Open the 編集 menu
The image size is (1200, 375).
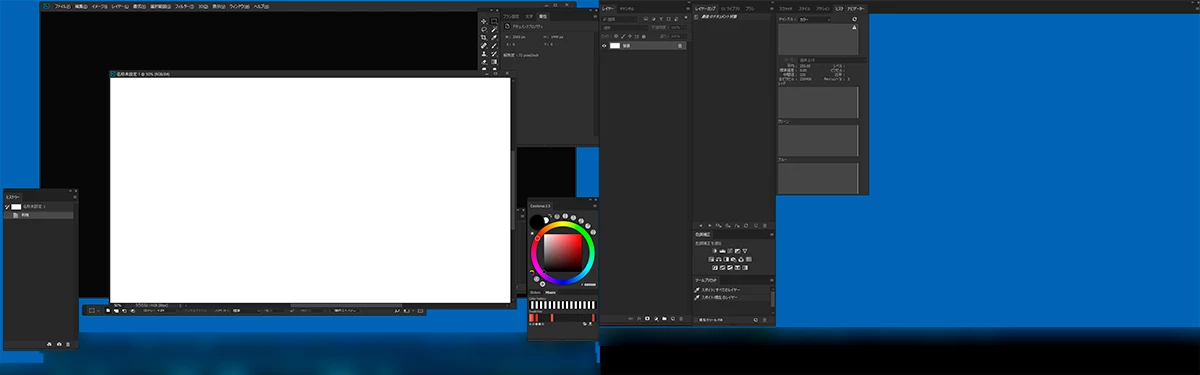point(81,6)
